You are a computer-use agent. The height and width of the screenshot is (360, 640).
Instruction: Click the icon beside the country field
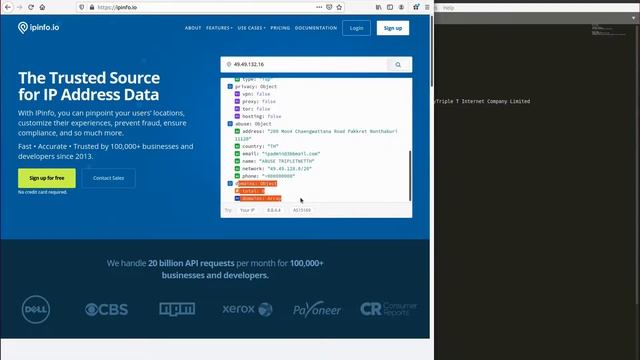237,146
